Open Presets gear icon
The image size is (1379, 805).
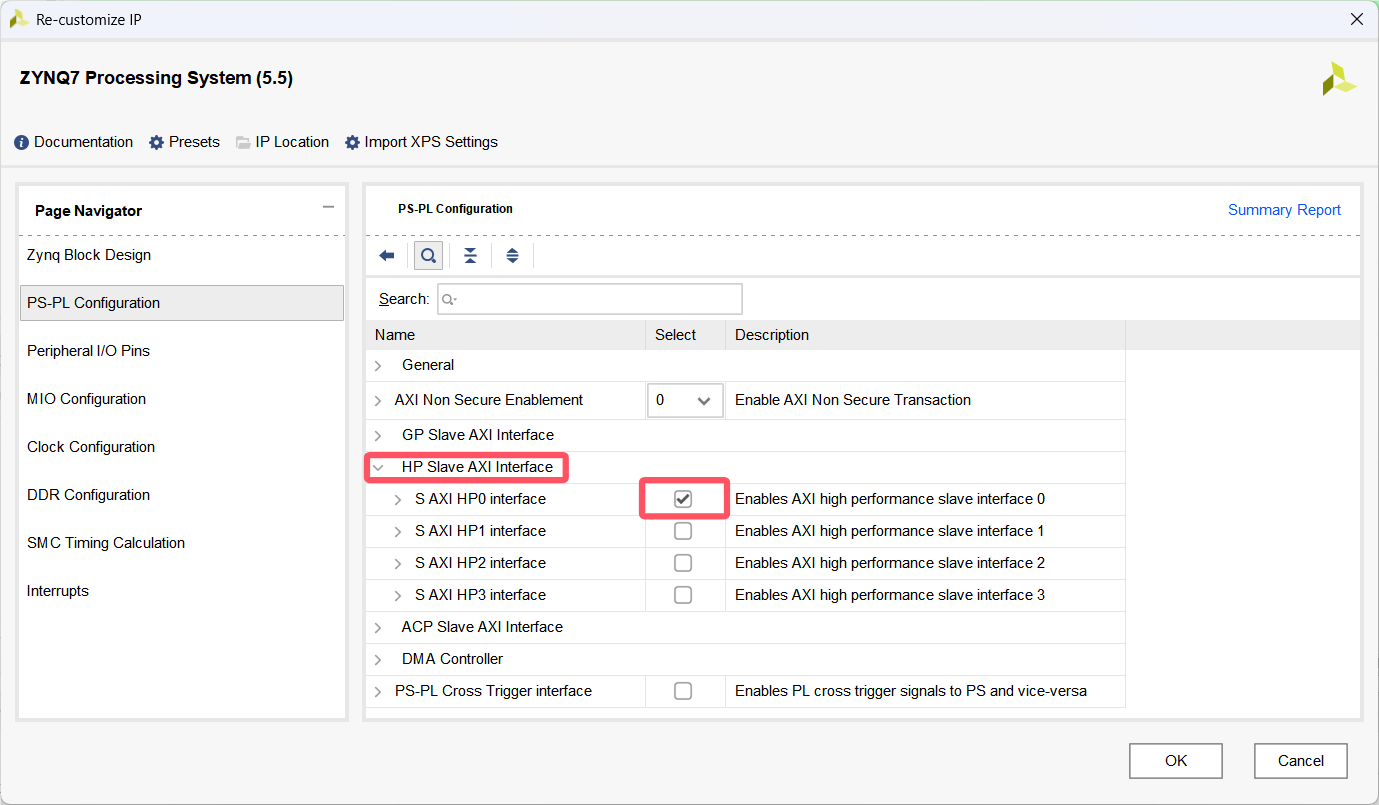point(156,143)
